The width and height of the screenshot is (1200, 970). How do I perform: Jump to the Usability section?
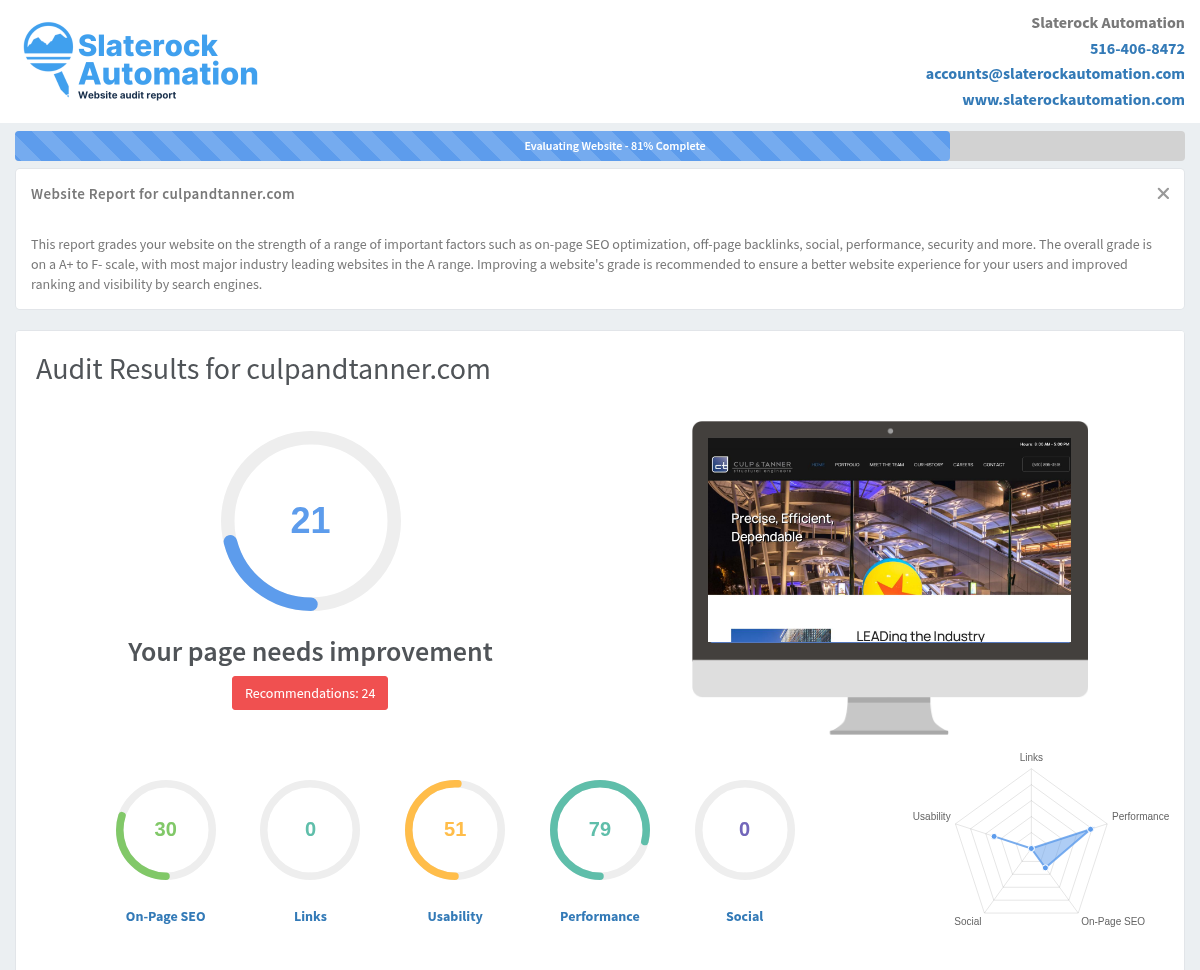(455, 916)
